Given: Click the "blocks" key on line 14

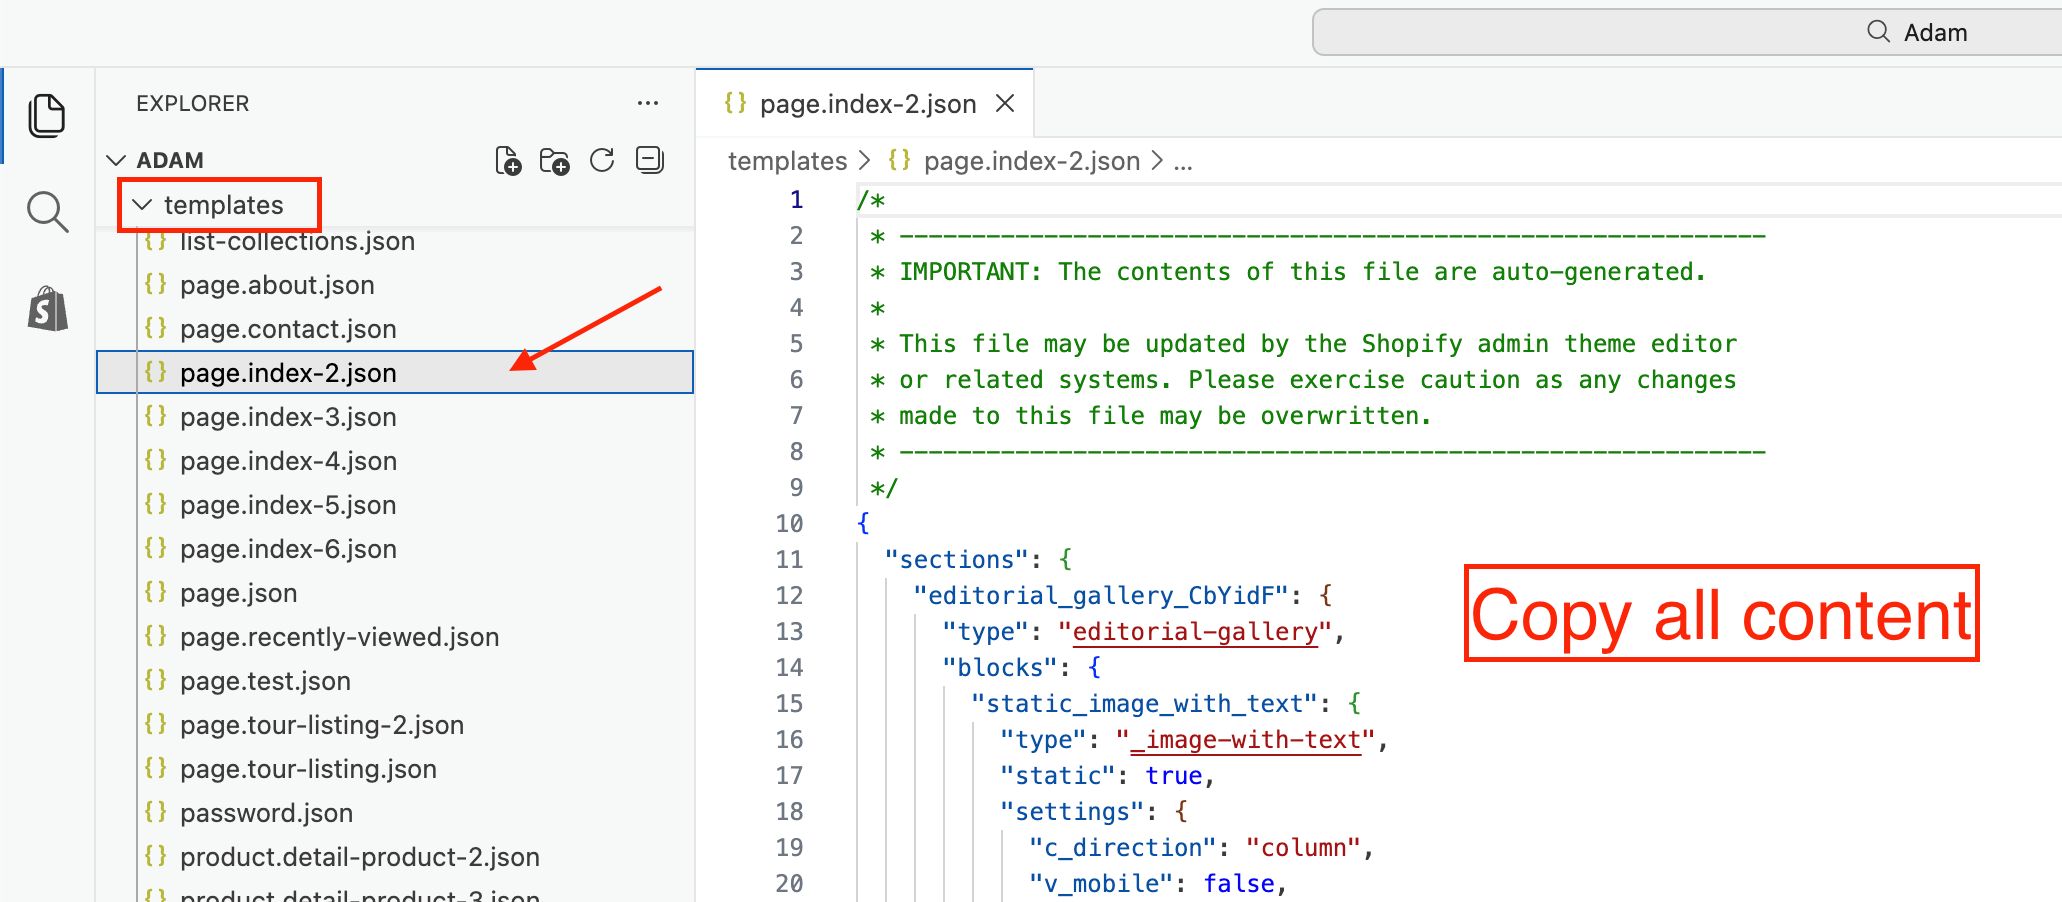Looking at the screenshot, I should (x=1000, y=667).
